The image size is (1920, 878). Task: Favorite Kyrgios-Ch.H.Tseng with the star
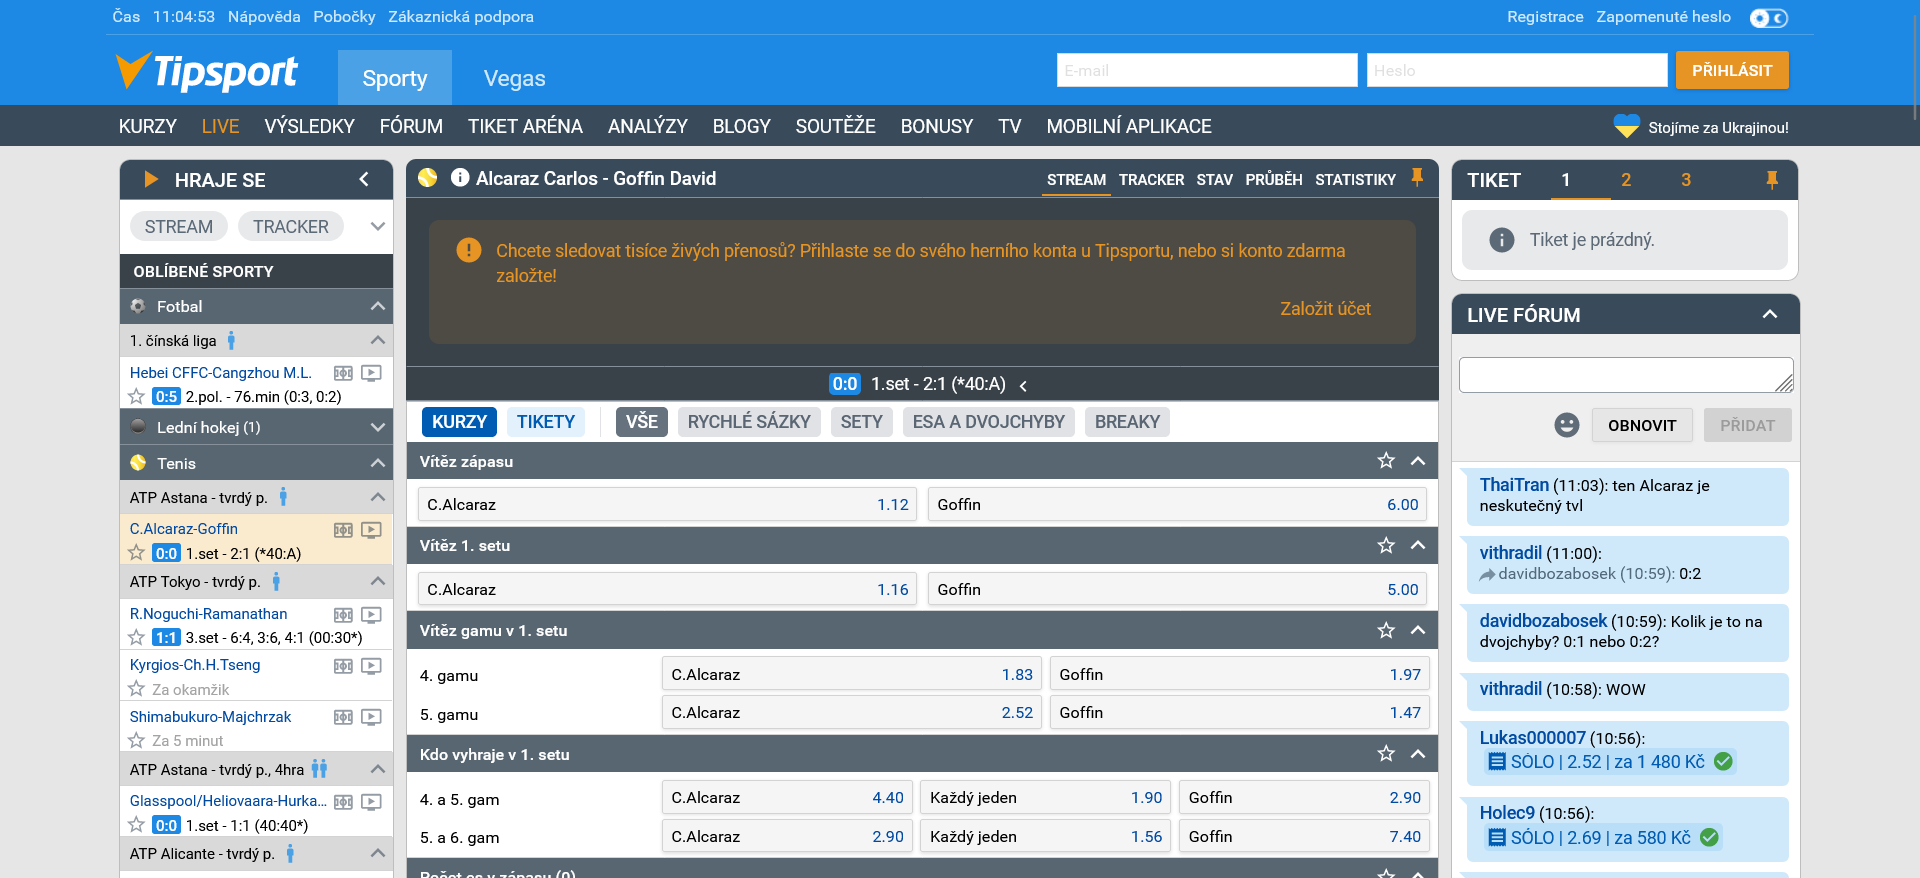[x=137, y=689]
